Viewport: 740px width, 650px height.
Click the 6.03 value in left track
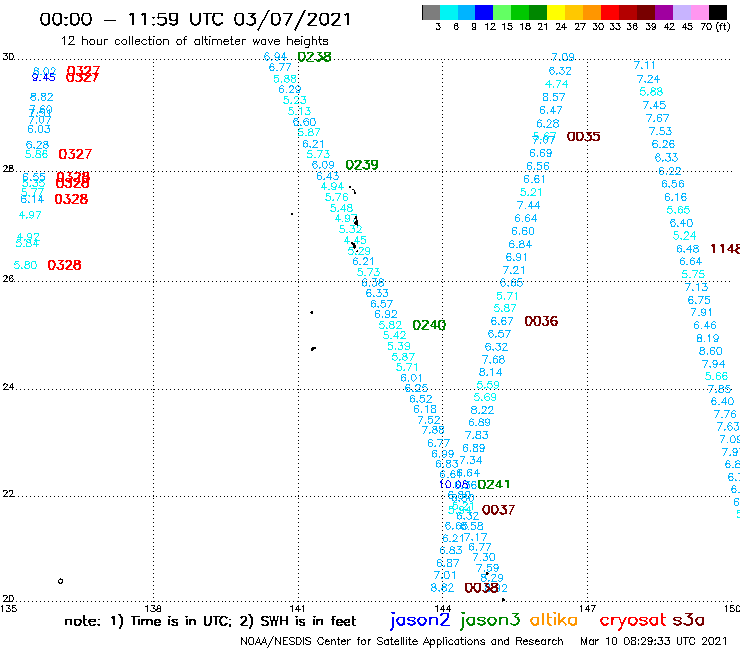(39, 129)
